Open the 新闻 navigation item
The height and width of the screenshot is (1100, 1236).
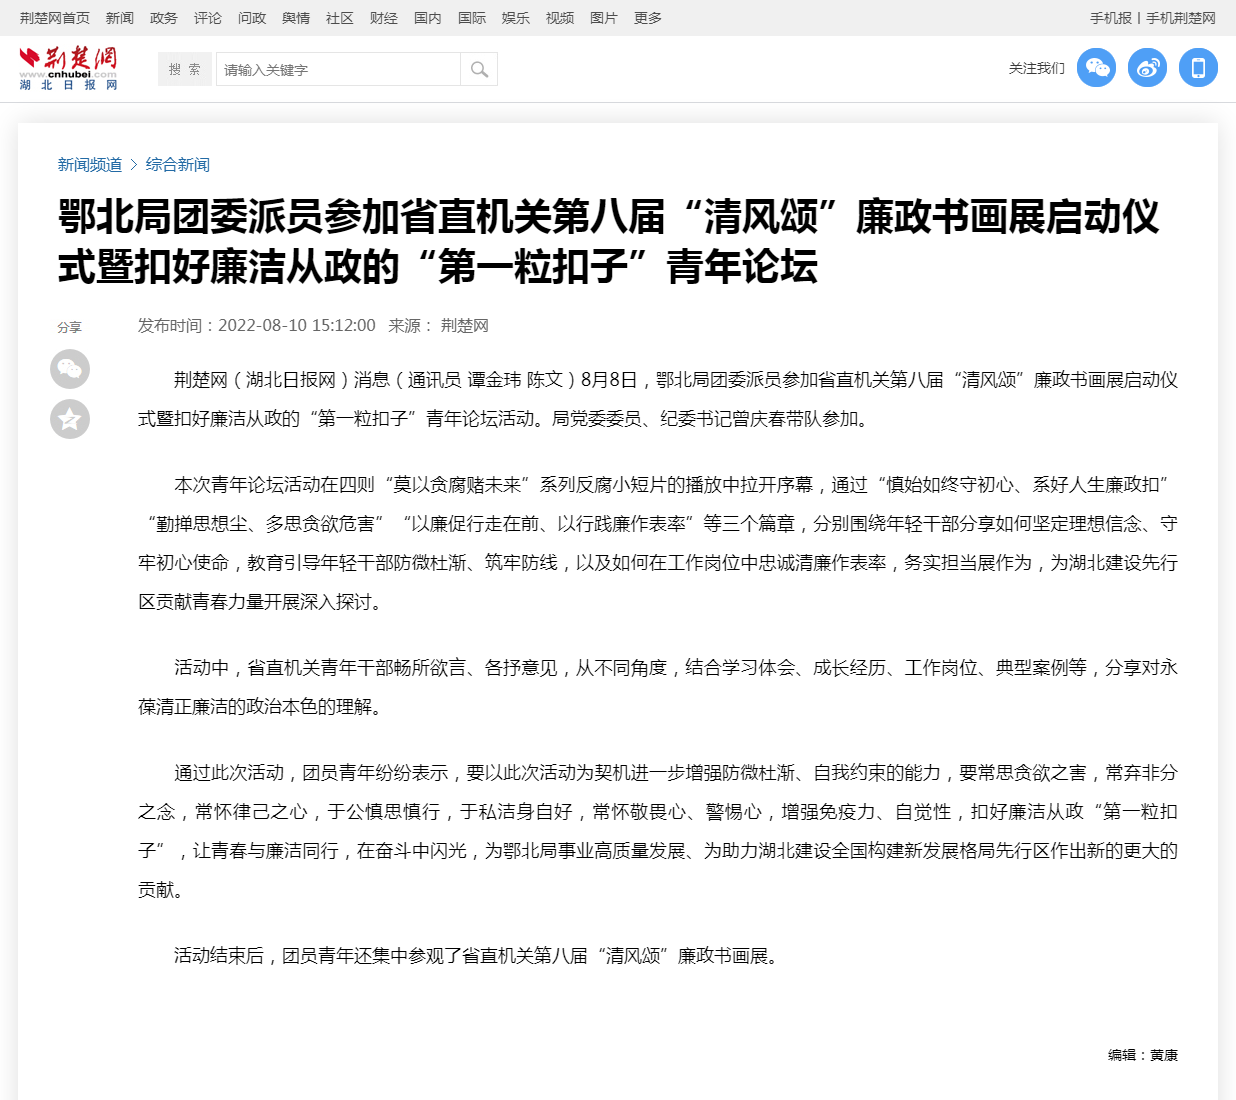[x=120, y=18]
